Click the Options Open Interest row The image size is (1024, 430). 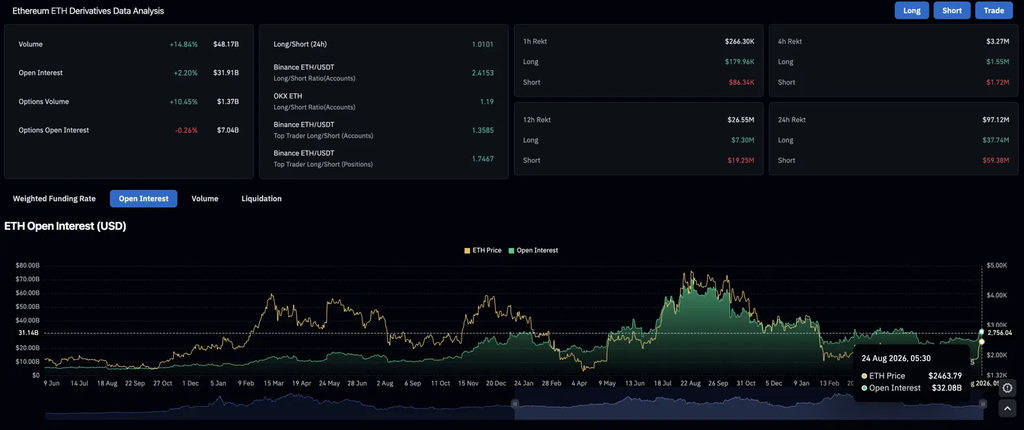[129, 130]
